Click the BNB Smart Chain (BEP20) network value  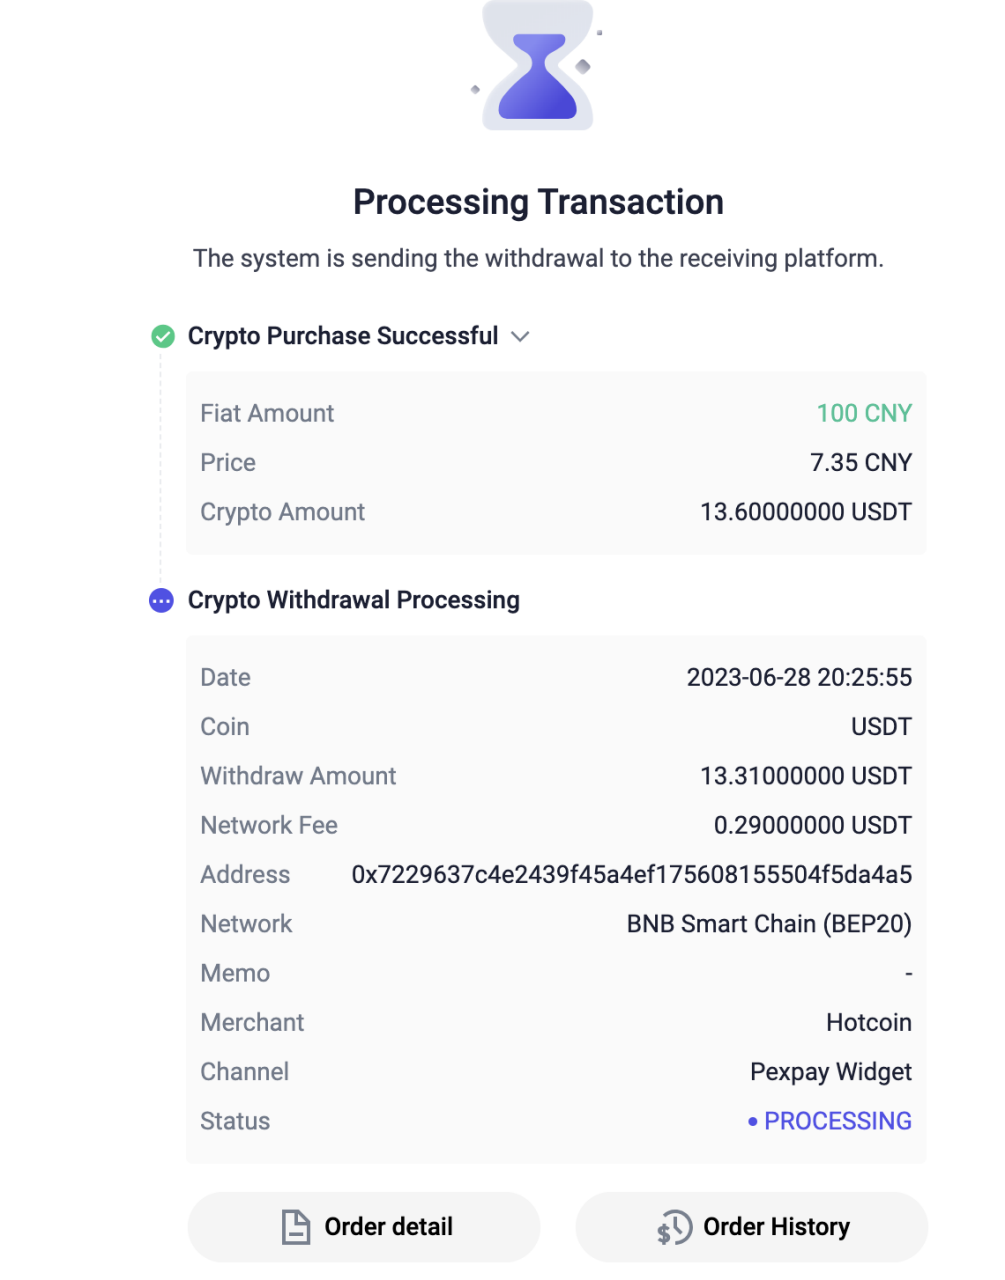[769, 924]
